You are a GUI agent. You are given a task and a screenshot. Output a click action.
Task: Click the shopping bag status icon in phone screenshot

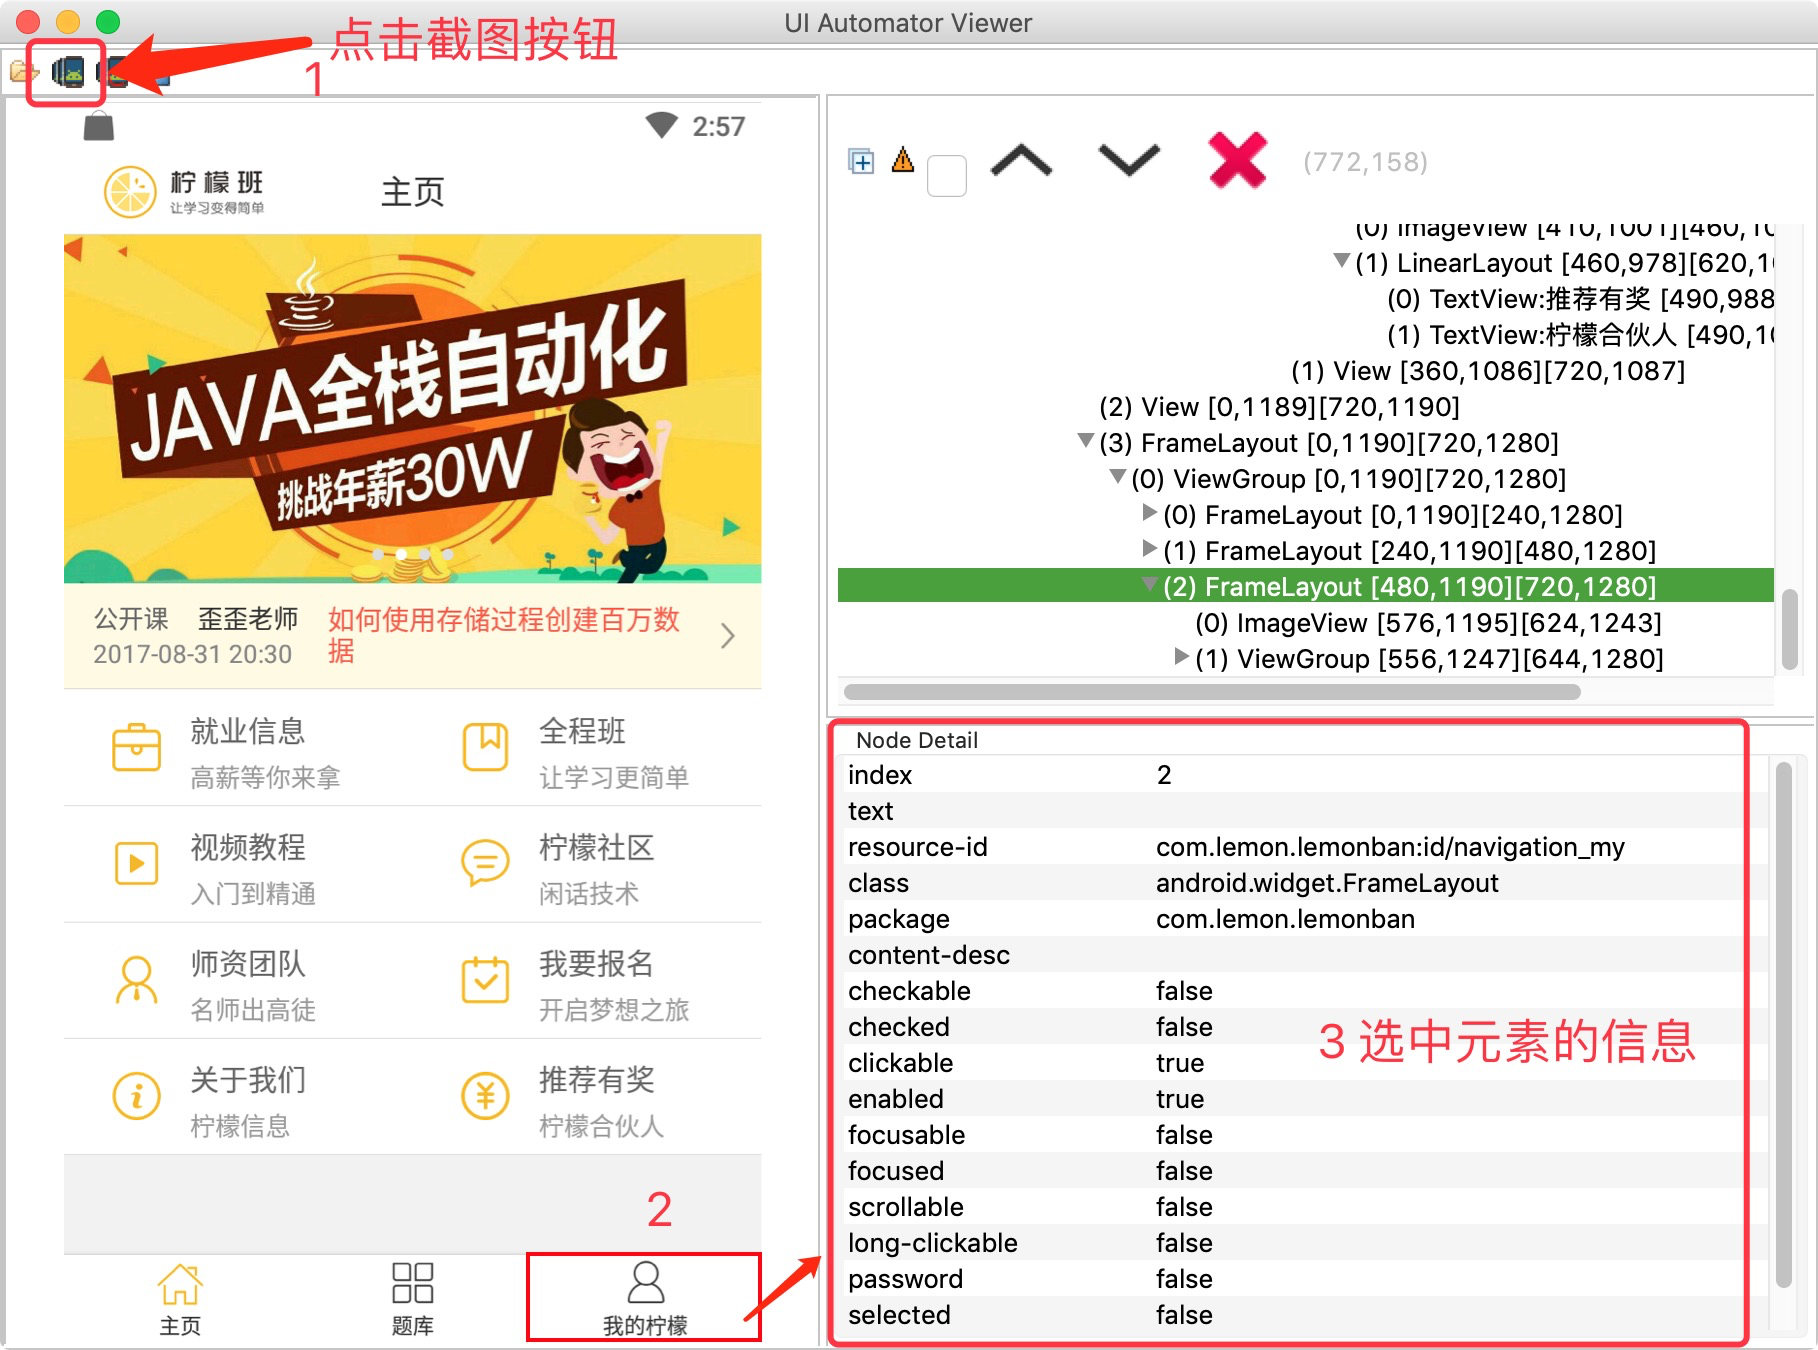[98, 127]
